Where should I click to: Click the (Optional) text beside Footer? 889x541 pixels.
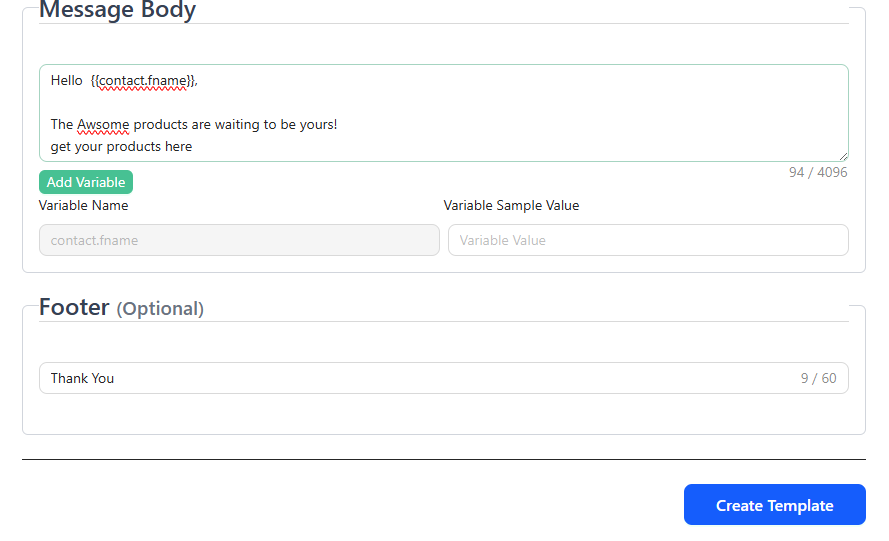[x=160, y=309]
